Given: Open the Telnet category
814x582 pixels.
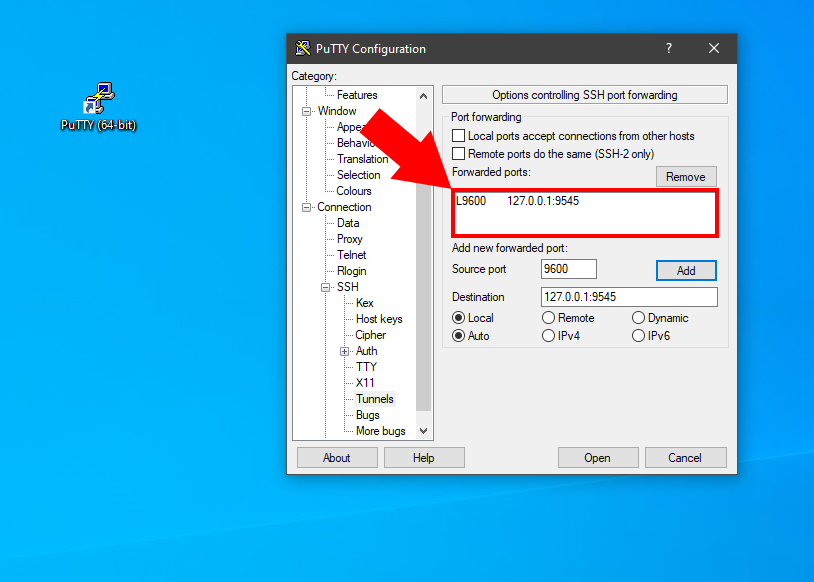Looking at the screenshot, I should pos(351,255).
